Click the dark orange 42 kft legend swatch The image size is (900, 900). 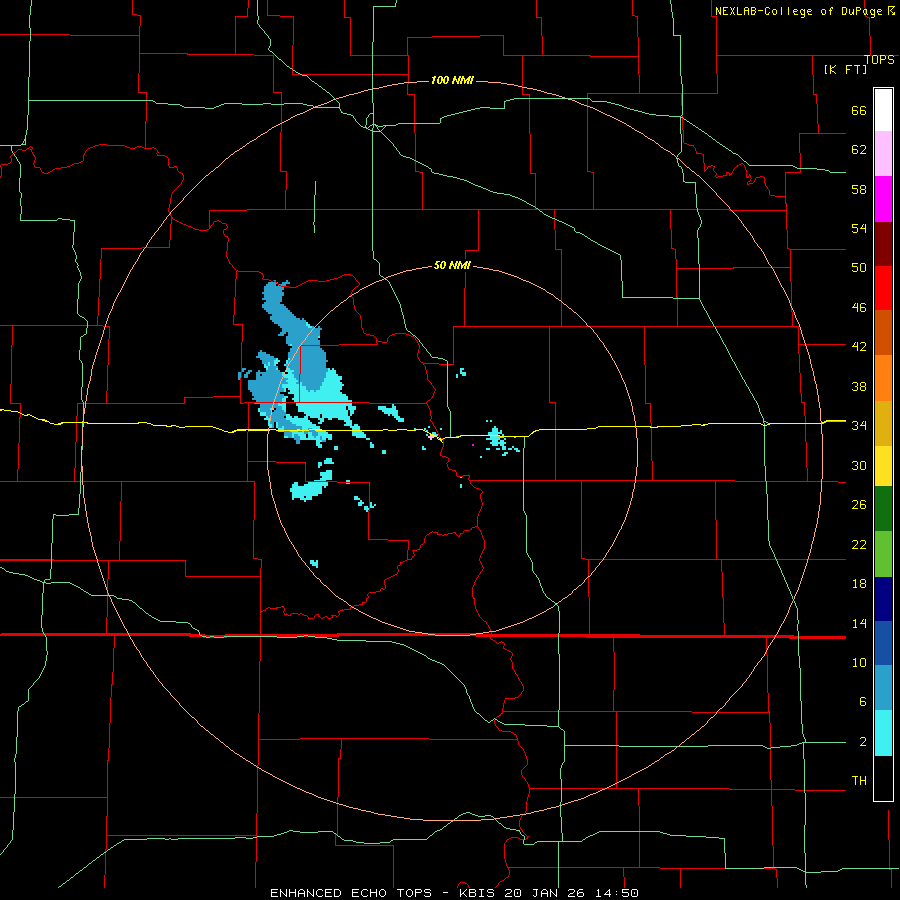883,333
